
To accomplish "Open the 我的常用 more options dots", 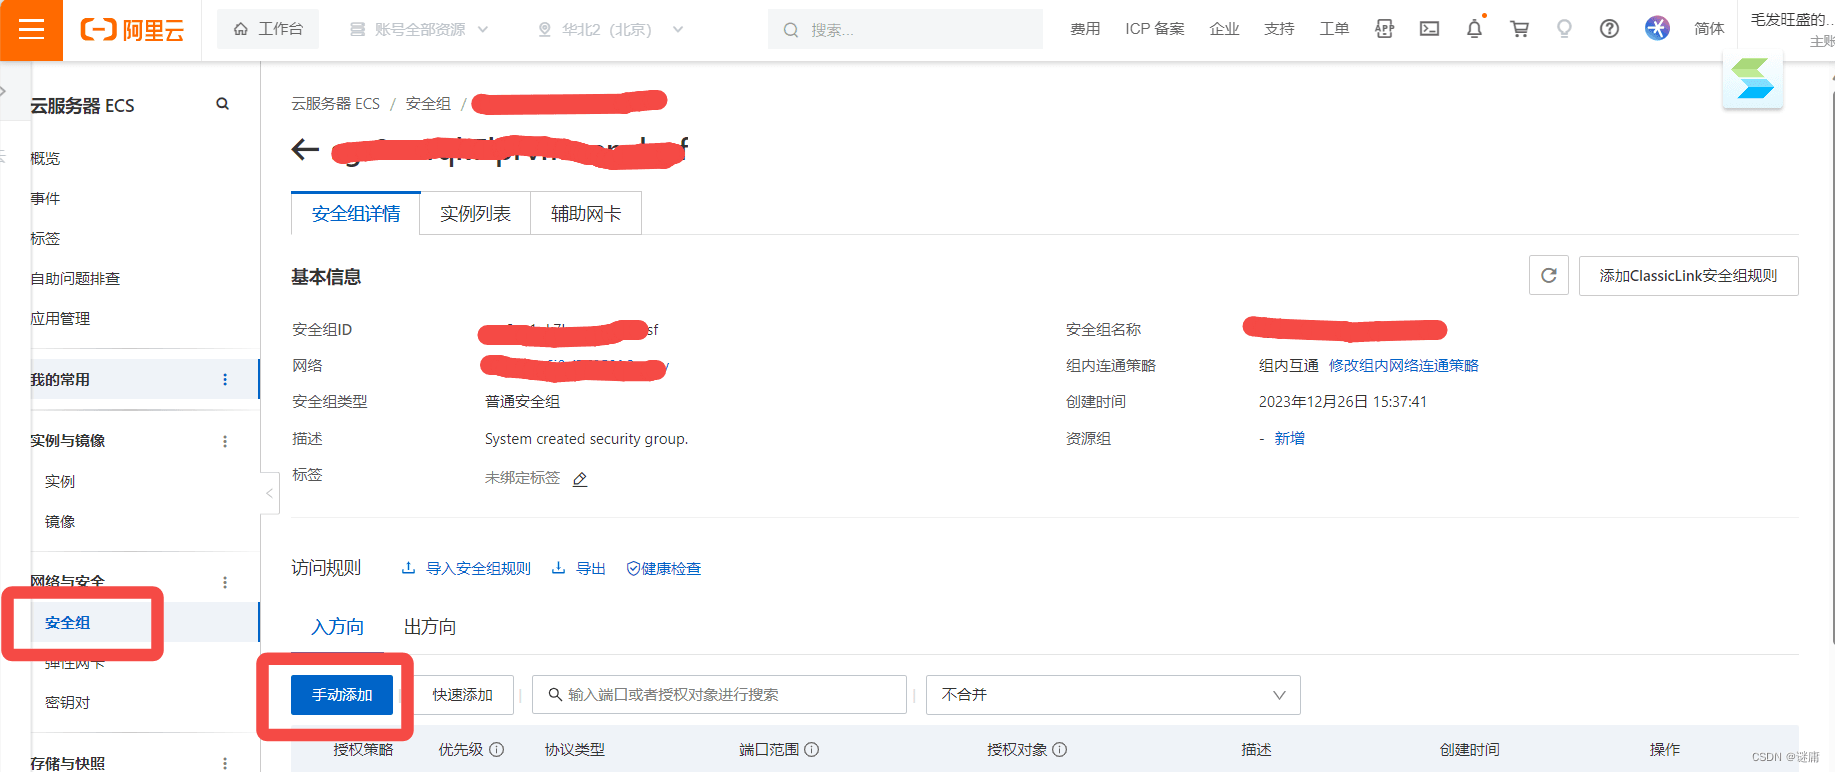I will pos(225,380).
